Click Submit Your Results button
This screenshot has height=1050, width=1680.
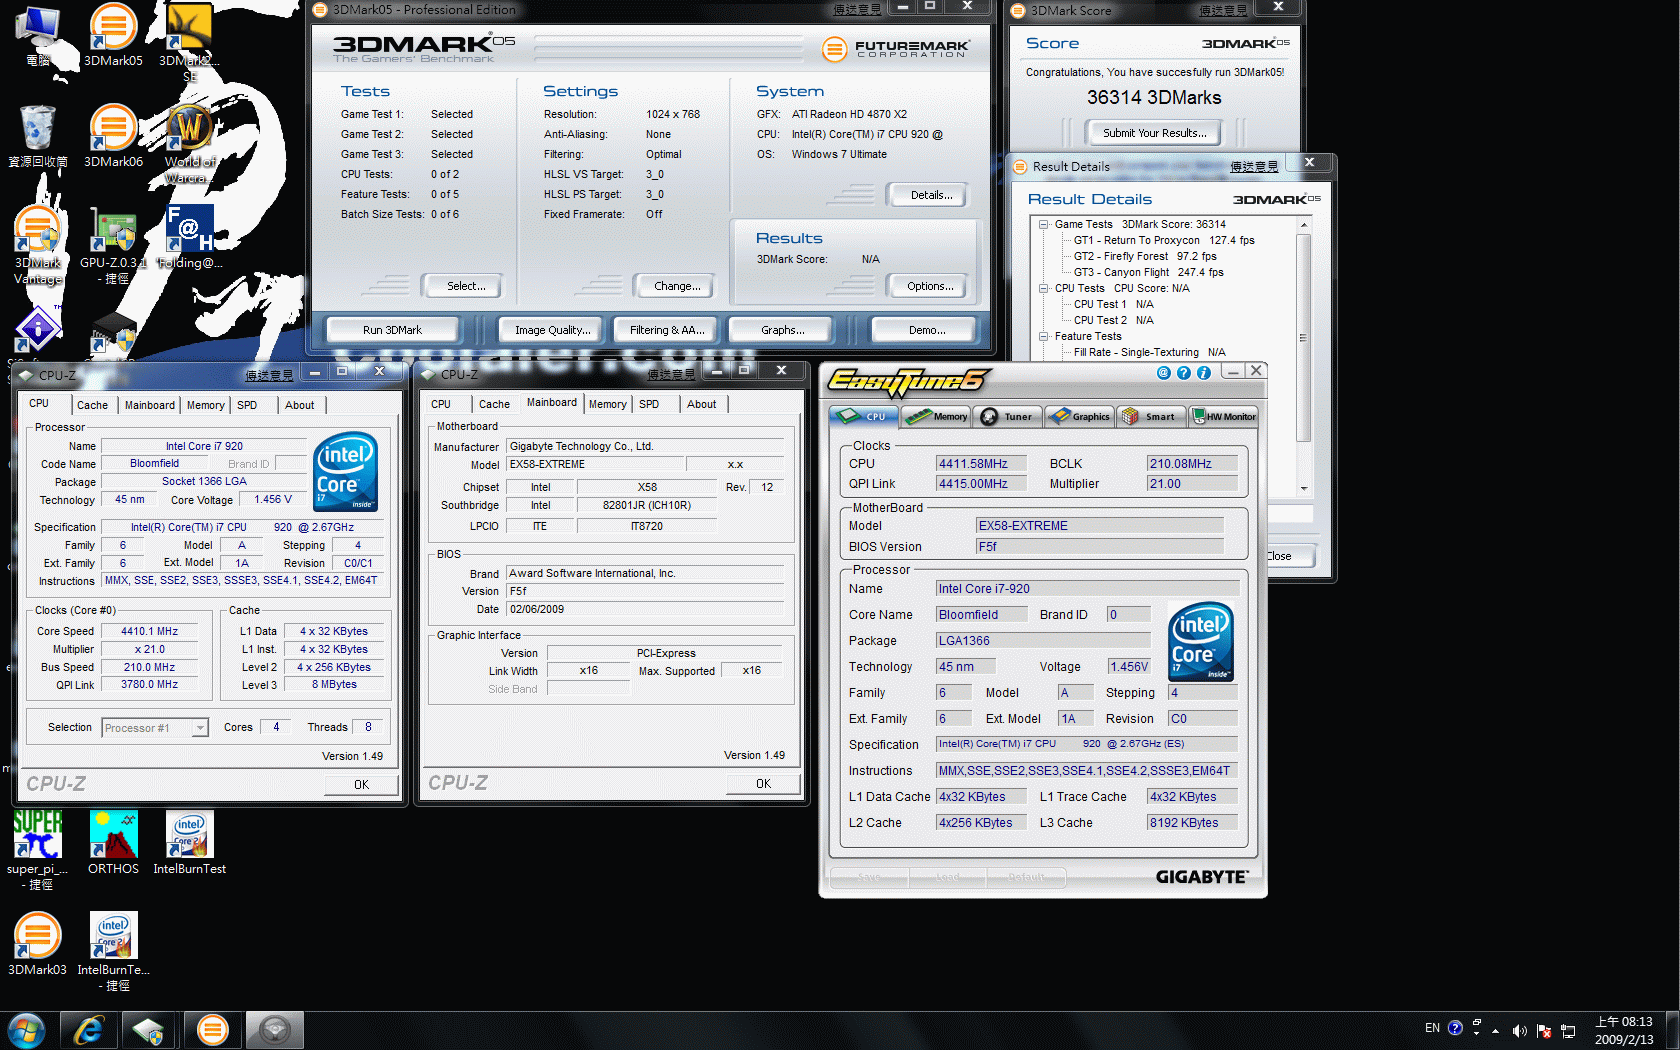pos(1154,133)
